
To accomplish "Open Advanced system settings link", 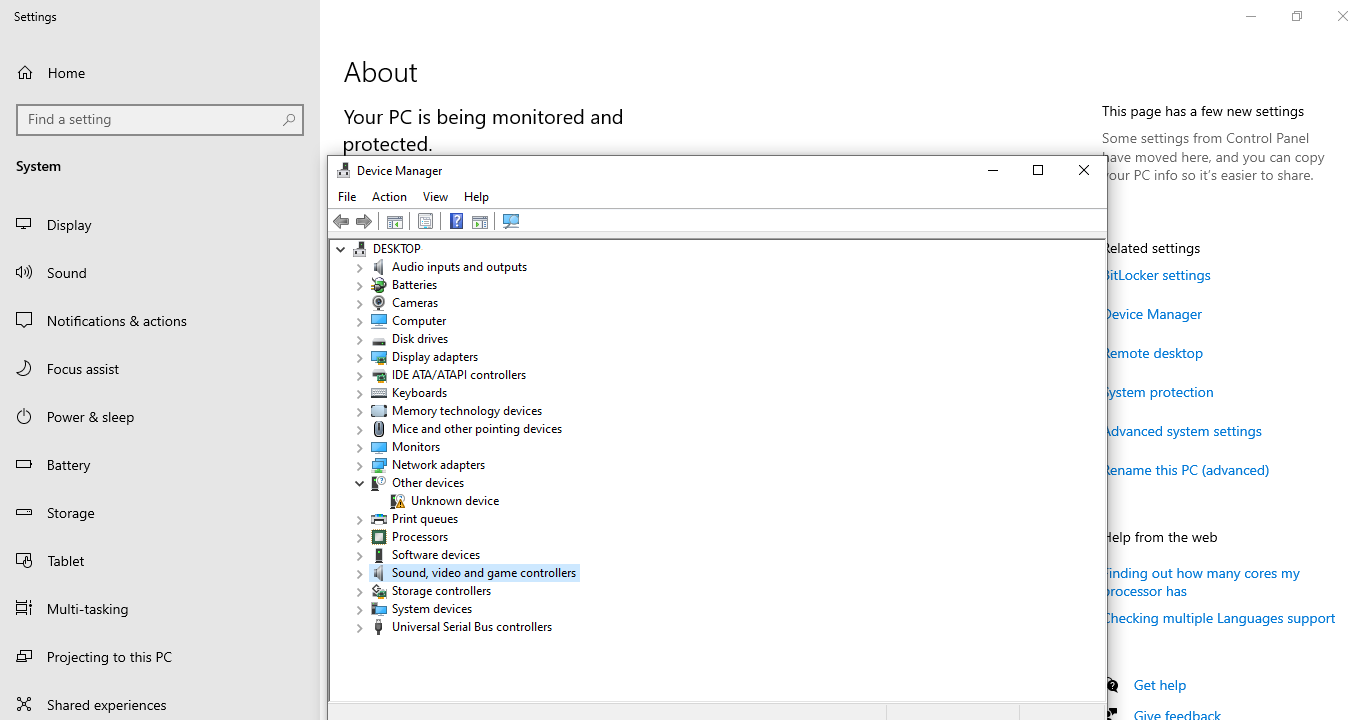I will [x=1184, y=431].
